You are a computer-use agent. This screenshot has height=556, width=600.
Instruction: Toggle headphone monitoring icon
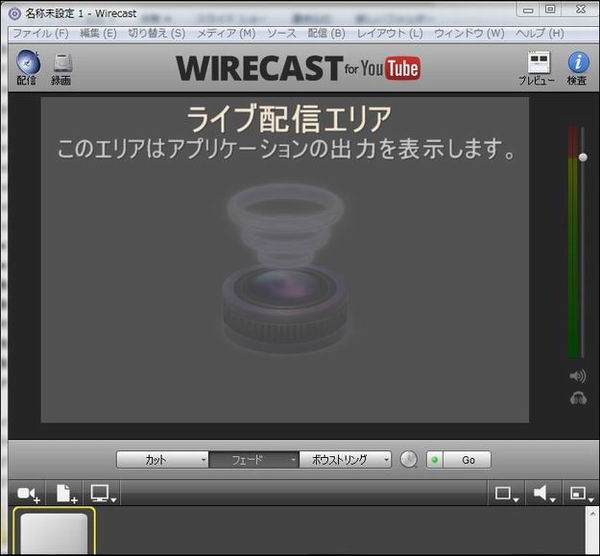click(x=578, y=399)
